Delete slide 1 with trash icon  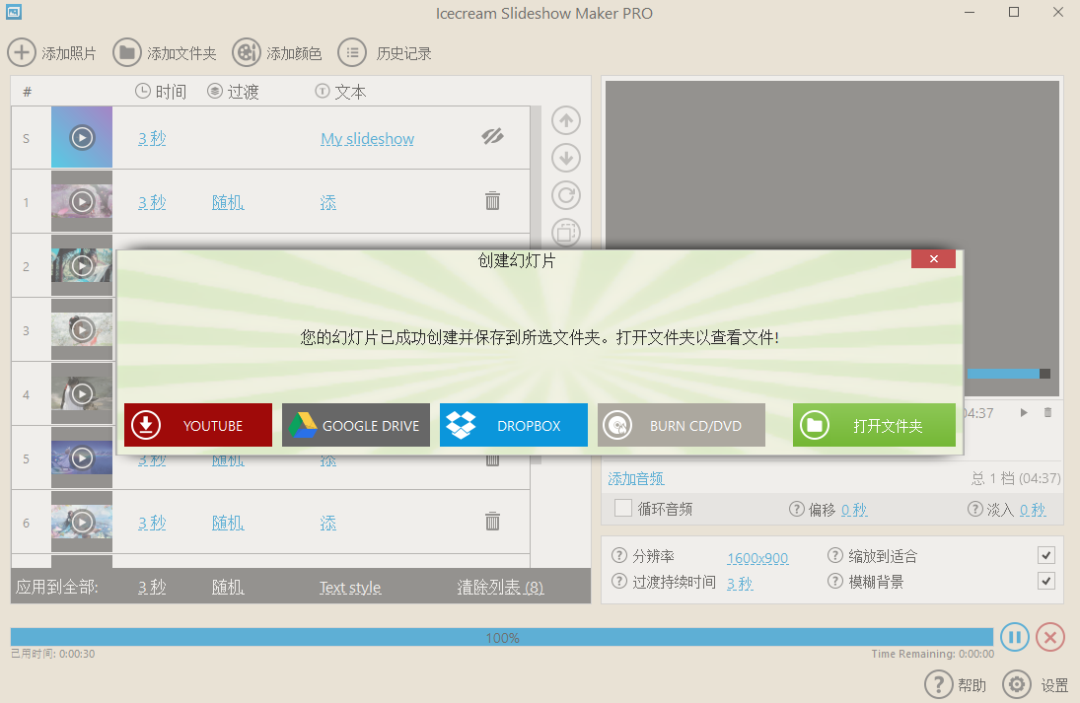[x=492, y=201]
